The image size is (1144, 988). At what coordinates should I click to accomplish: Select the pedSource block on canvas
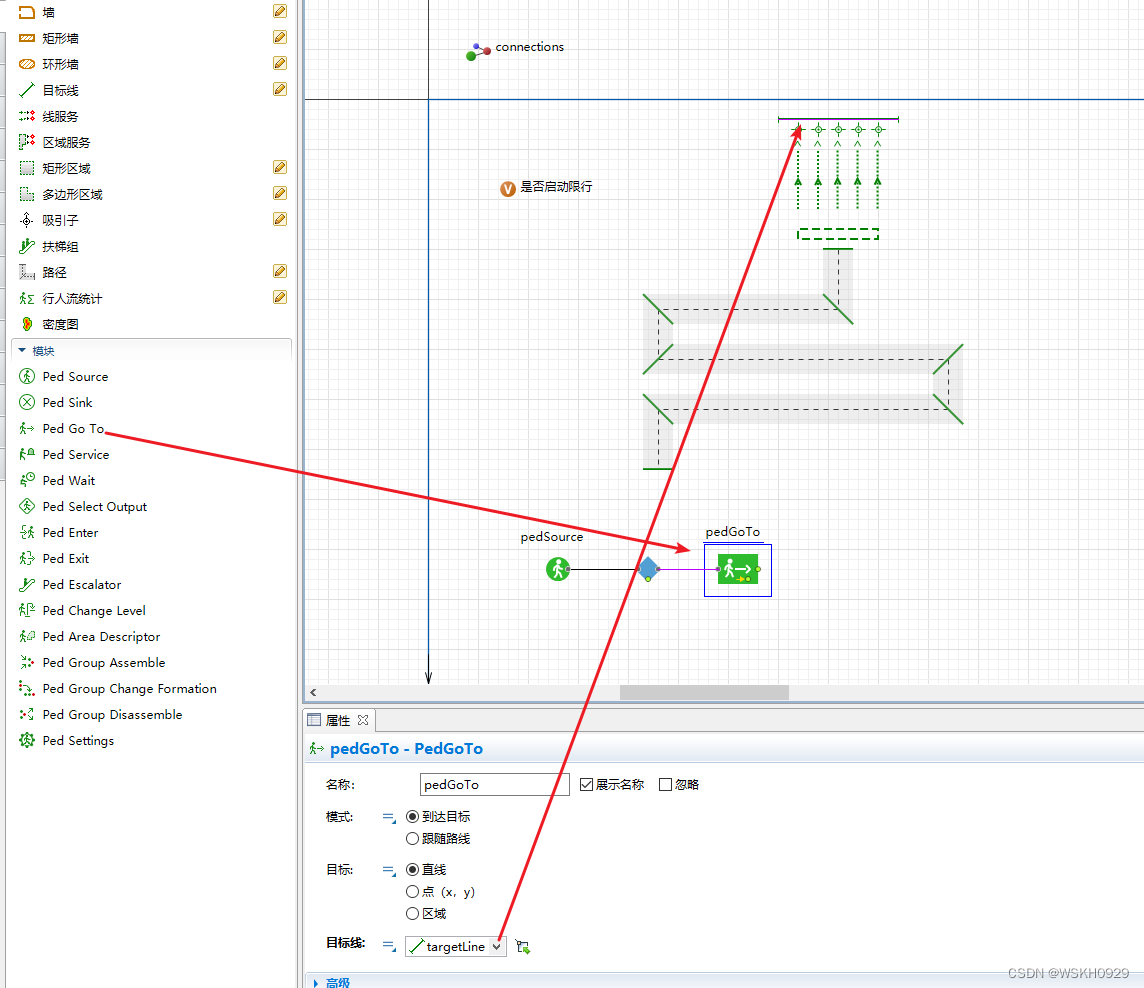click(x=558, y=569)
